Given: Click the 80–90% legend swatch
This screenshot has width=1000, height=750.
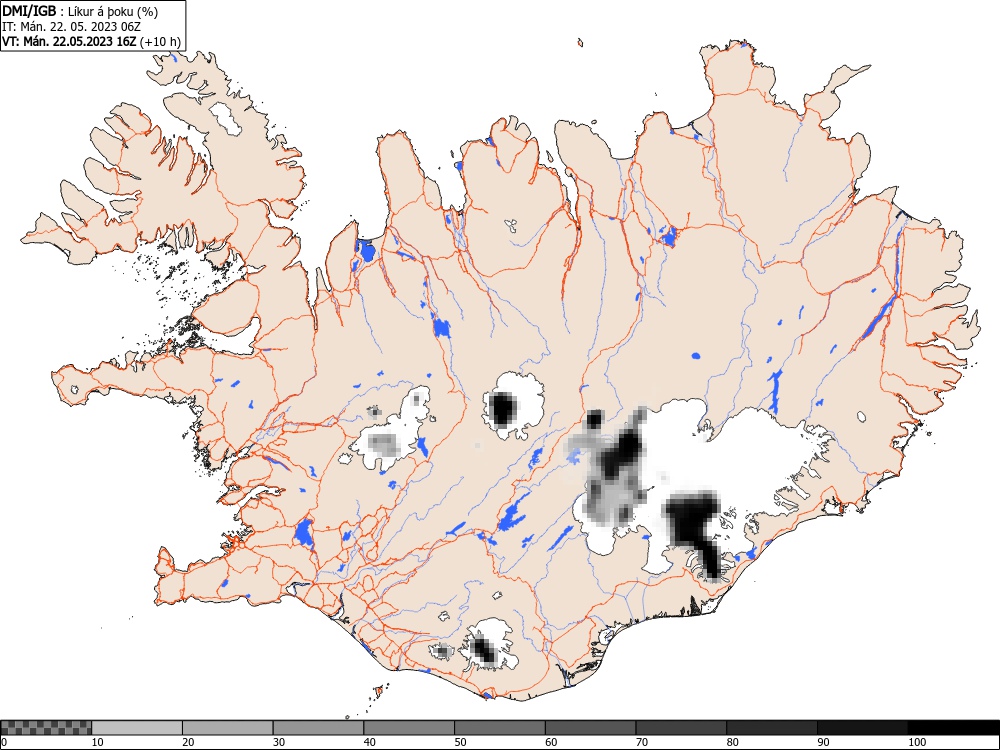Looking at the screenshot, I should click(772, 728).
